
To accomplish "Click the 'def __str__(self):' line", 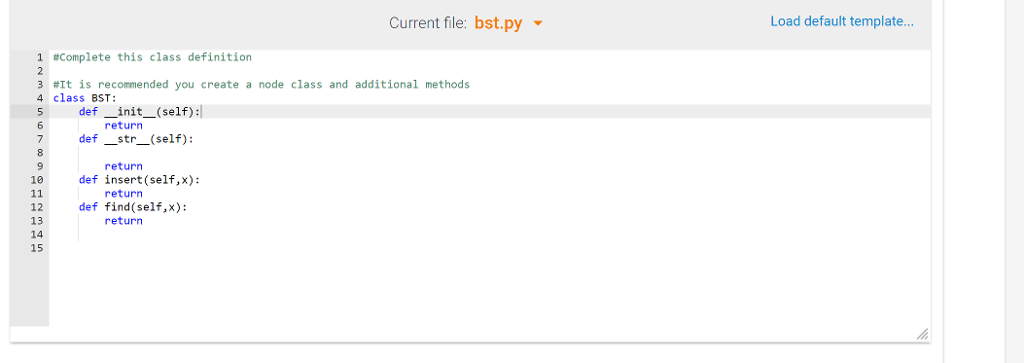I will (136, 139).
